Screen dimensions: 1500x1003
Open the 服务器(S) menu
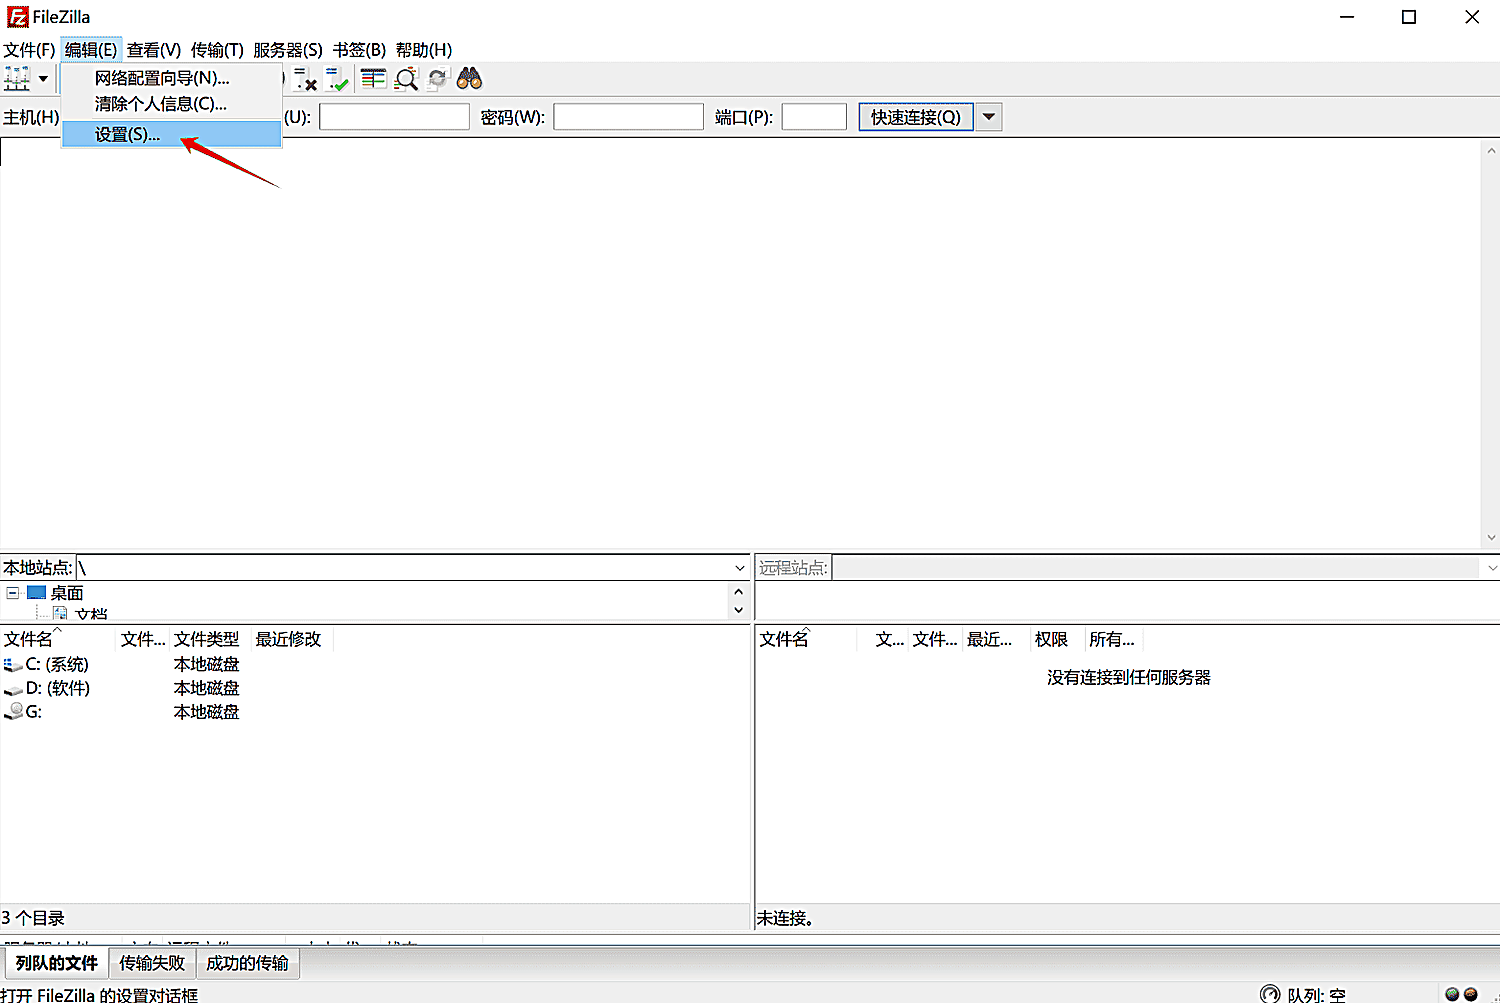(288, 50)
